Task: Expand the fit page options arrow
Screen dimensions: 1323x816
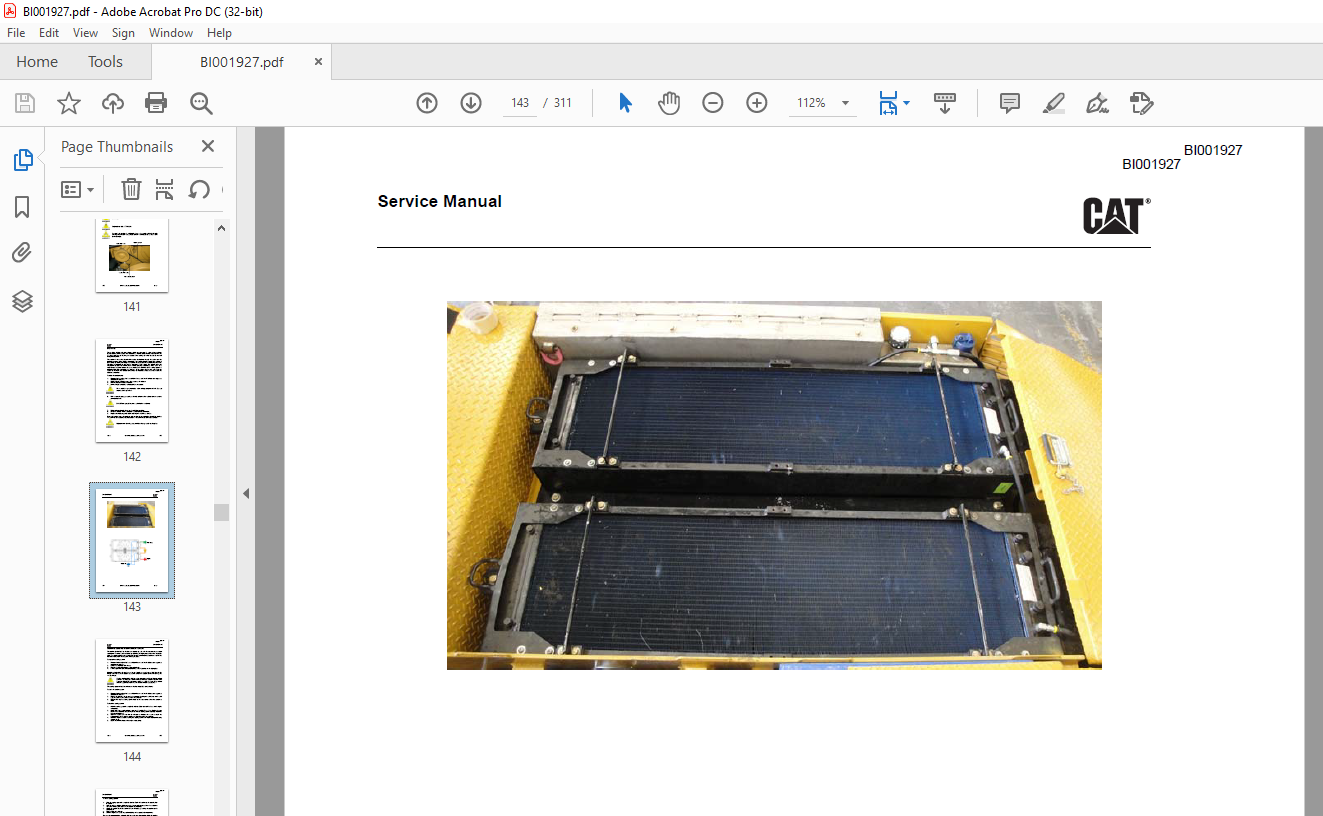Action: (907, 103)
